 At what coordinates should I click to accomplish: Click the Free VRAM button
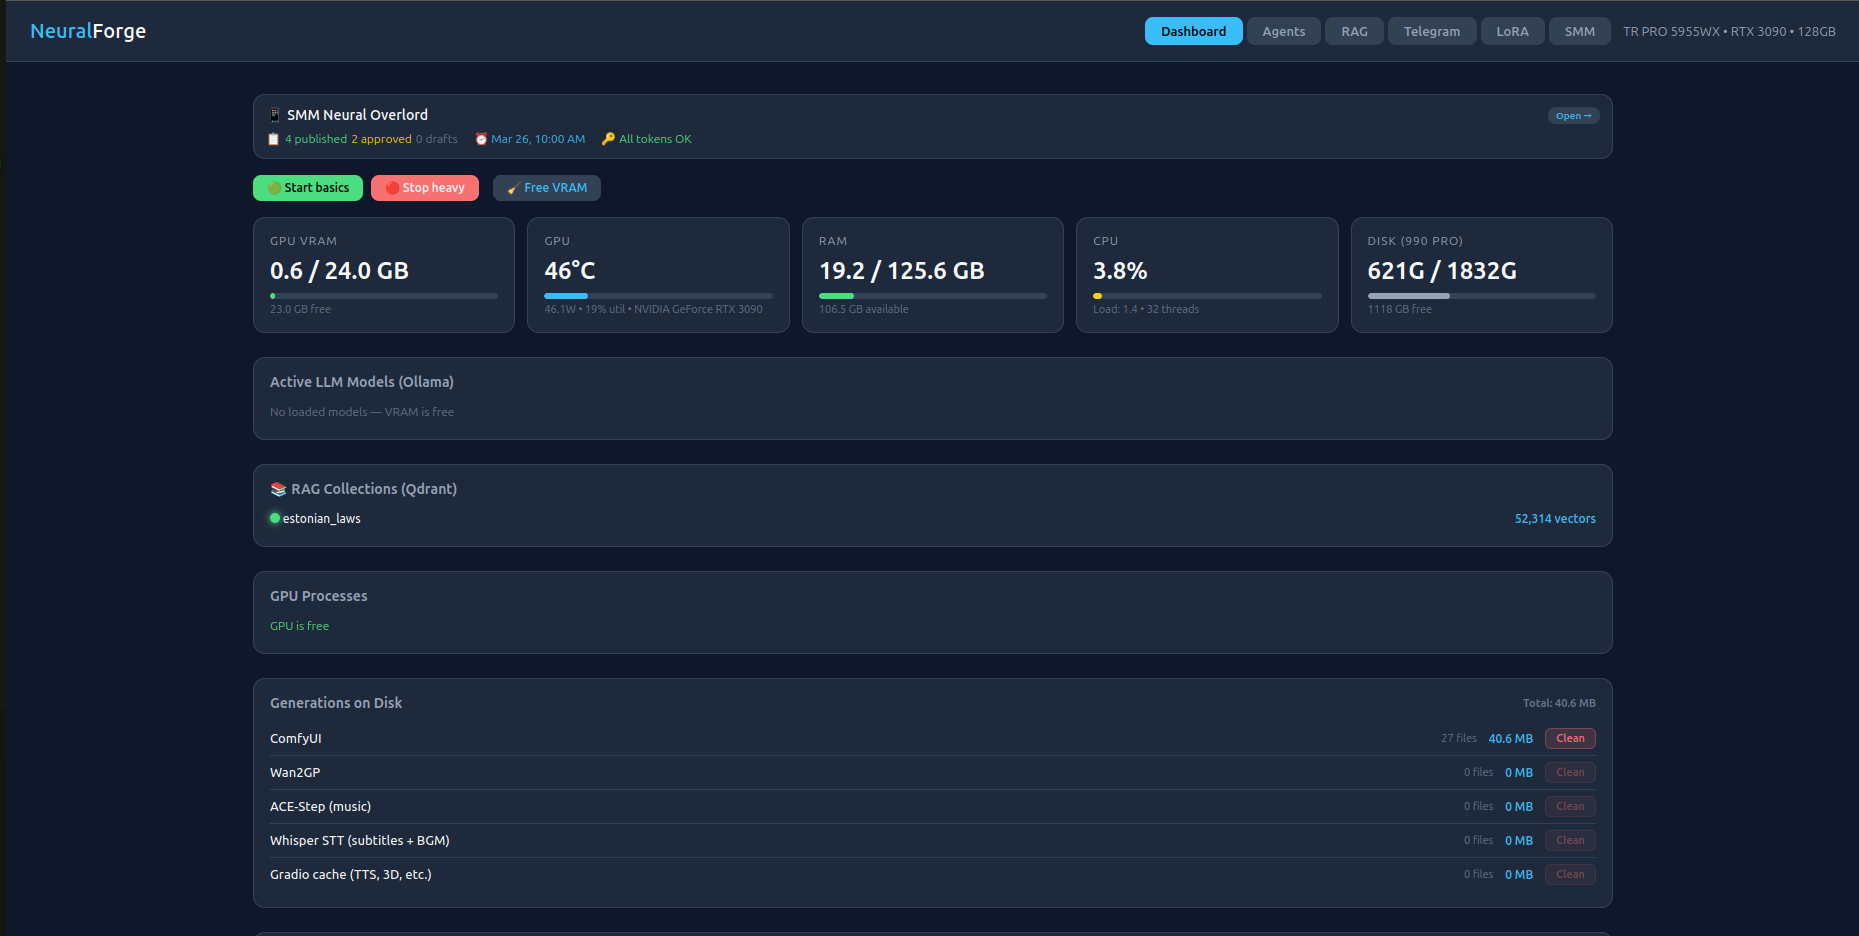point(547,188)
